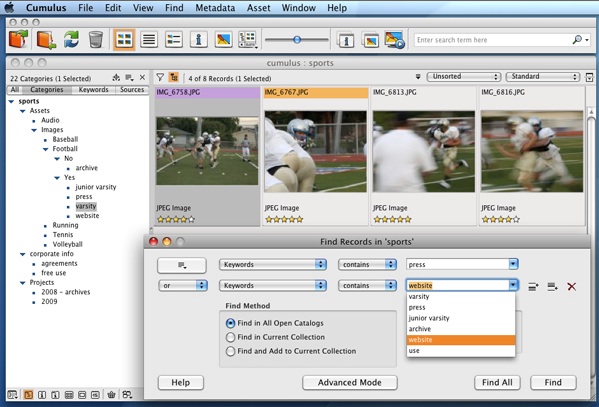Click the add assets icon with green arrow
This screenshot has width=599, height=407.
(x=46, y=40)
